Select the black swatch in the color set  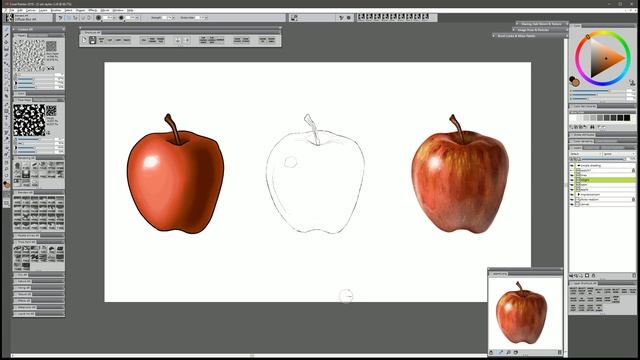(x=627, y=118)
